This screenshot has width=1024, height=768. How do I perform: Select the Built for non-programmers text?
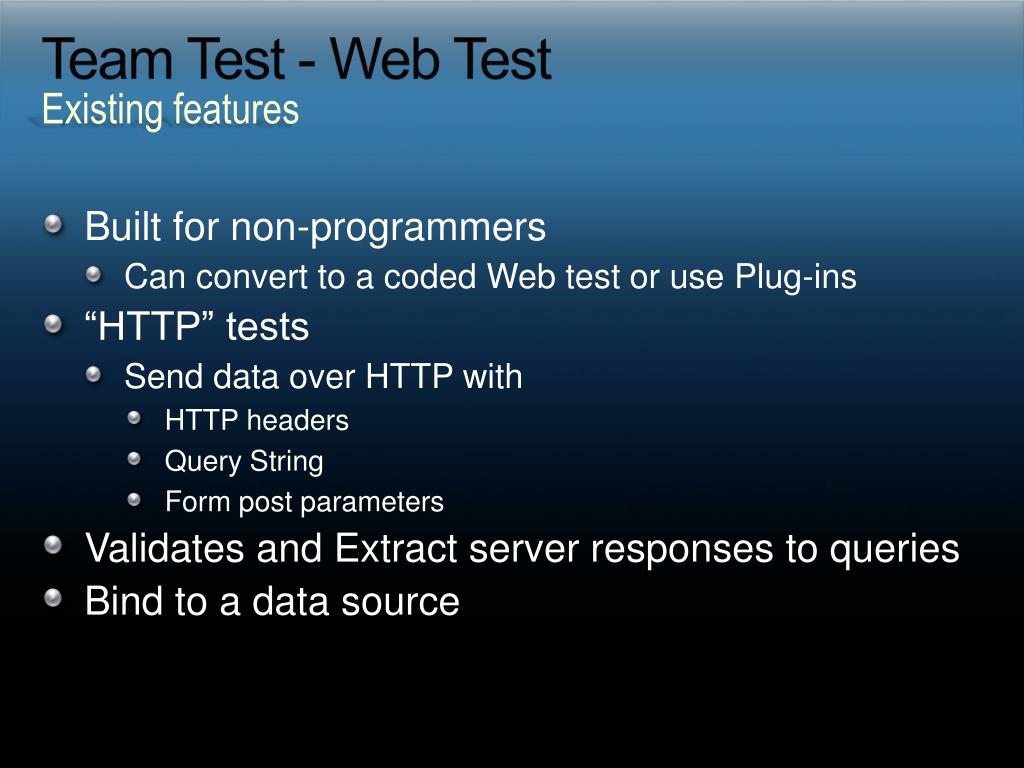[315, 228]
